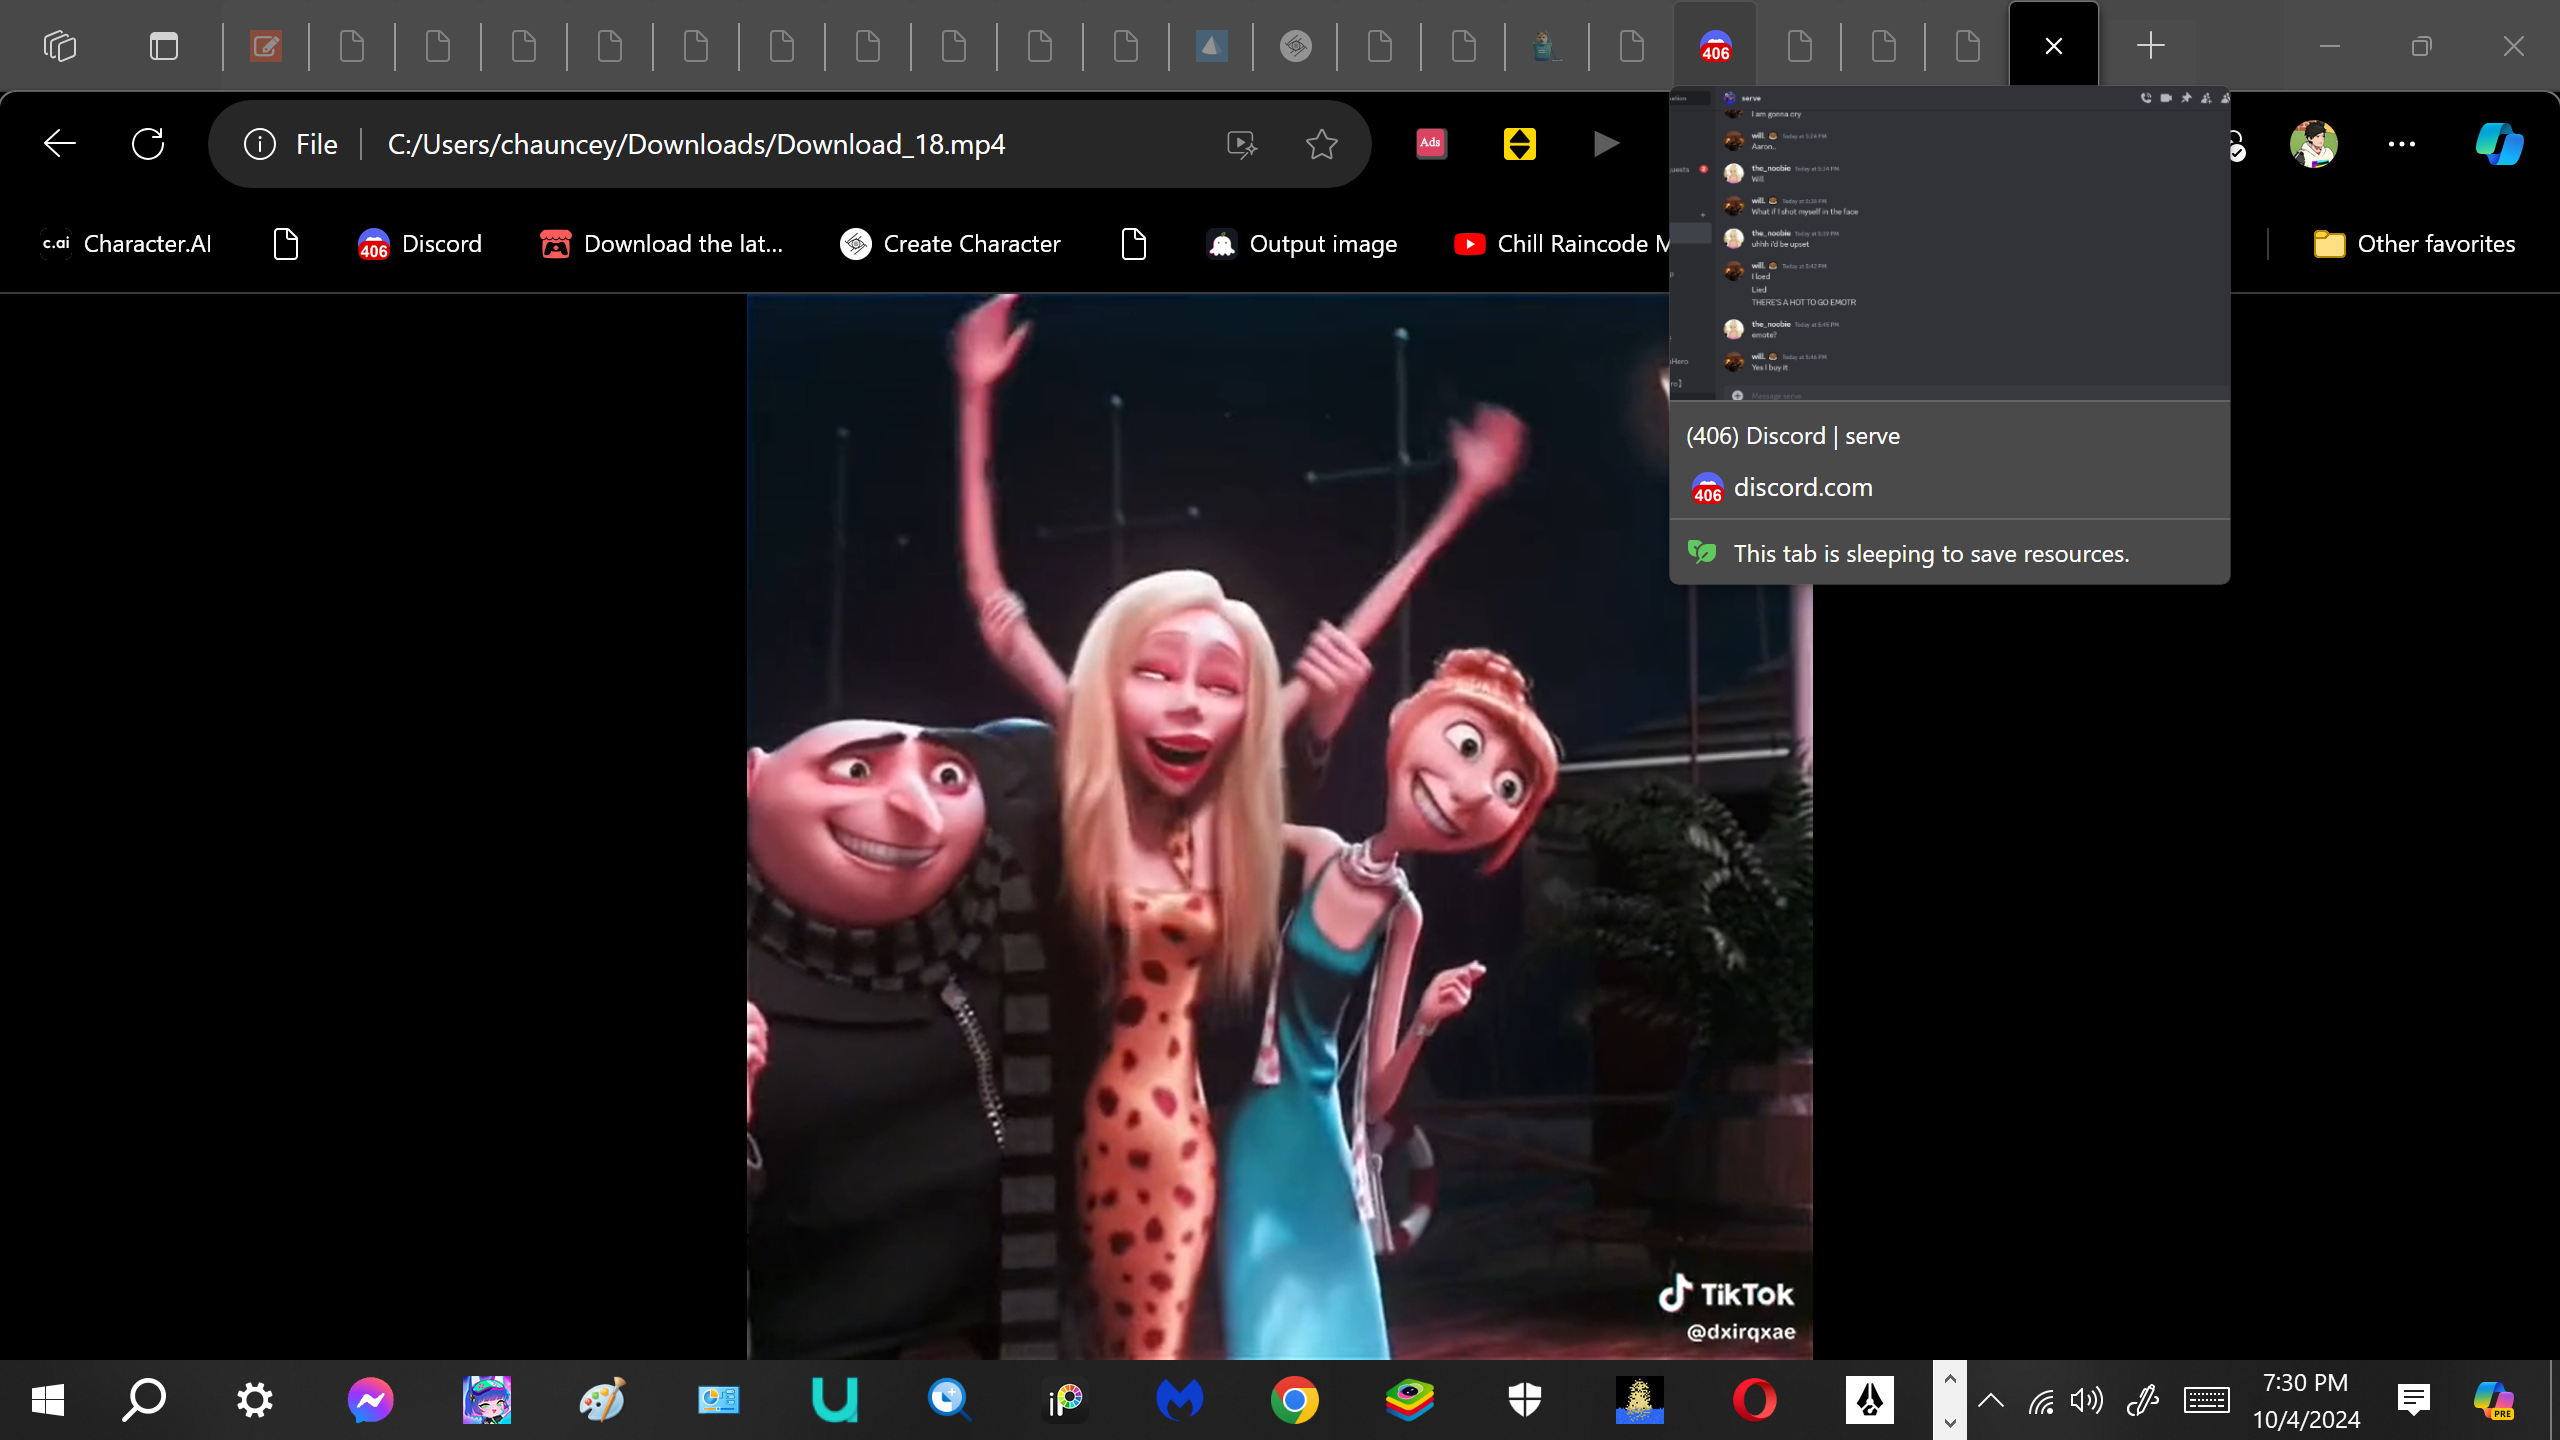The width and height of the screenshot is (2560, 1440).
Task: Open the volume control in system tray
Action: (x=2087, y=1400)
